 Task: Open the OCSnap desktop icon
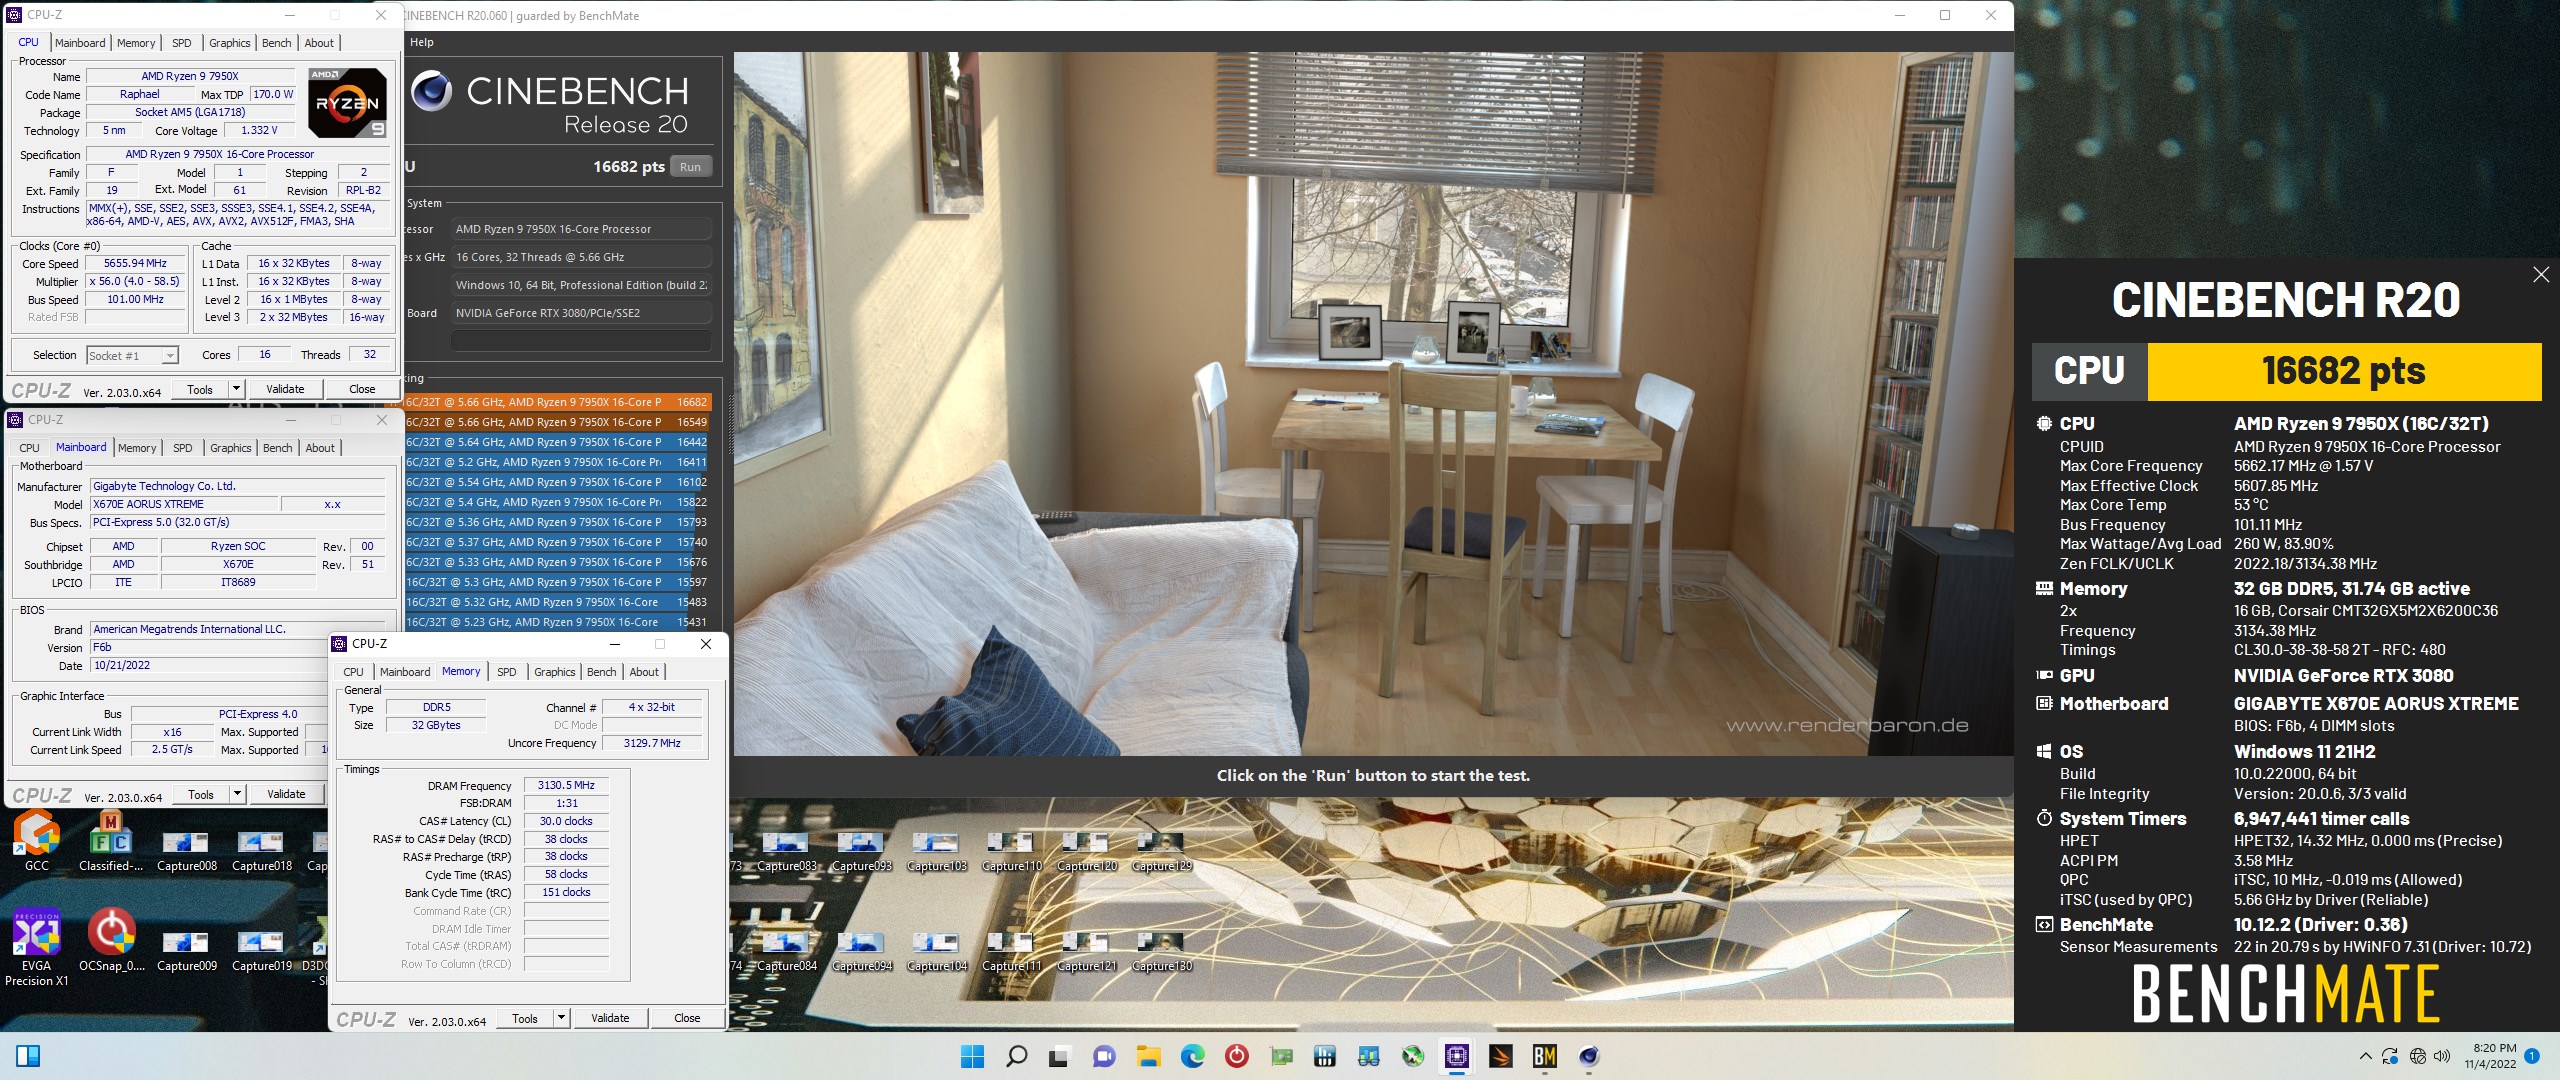(111, 941)
